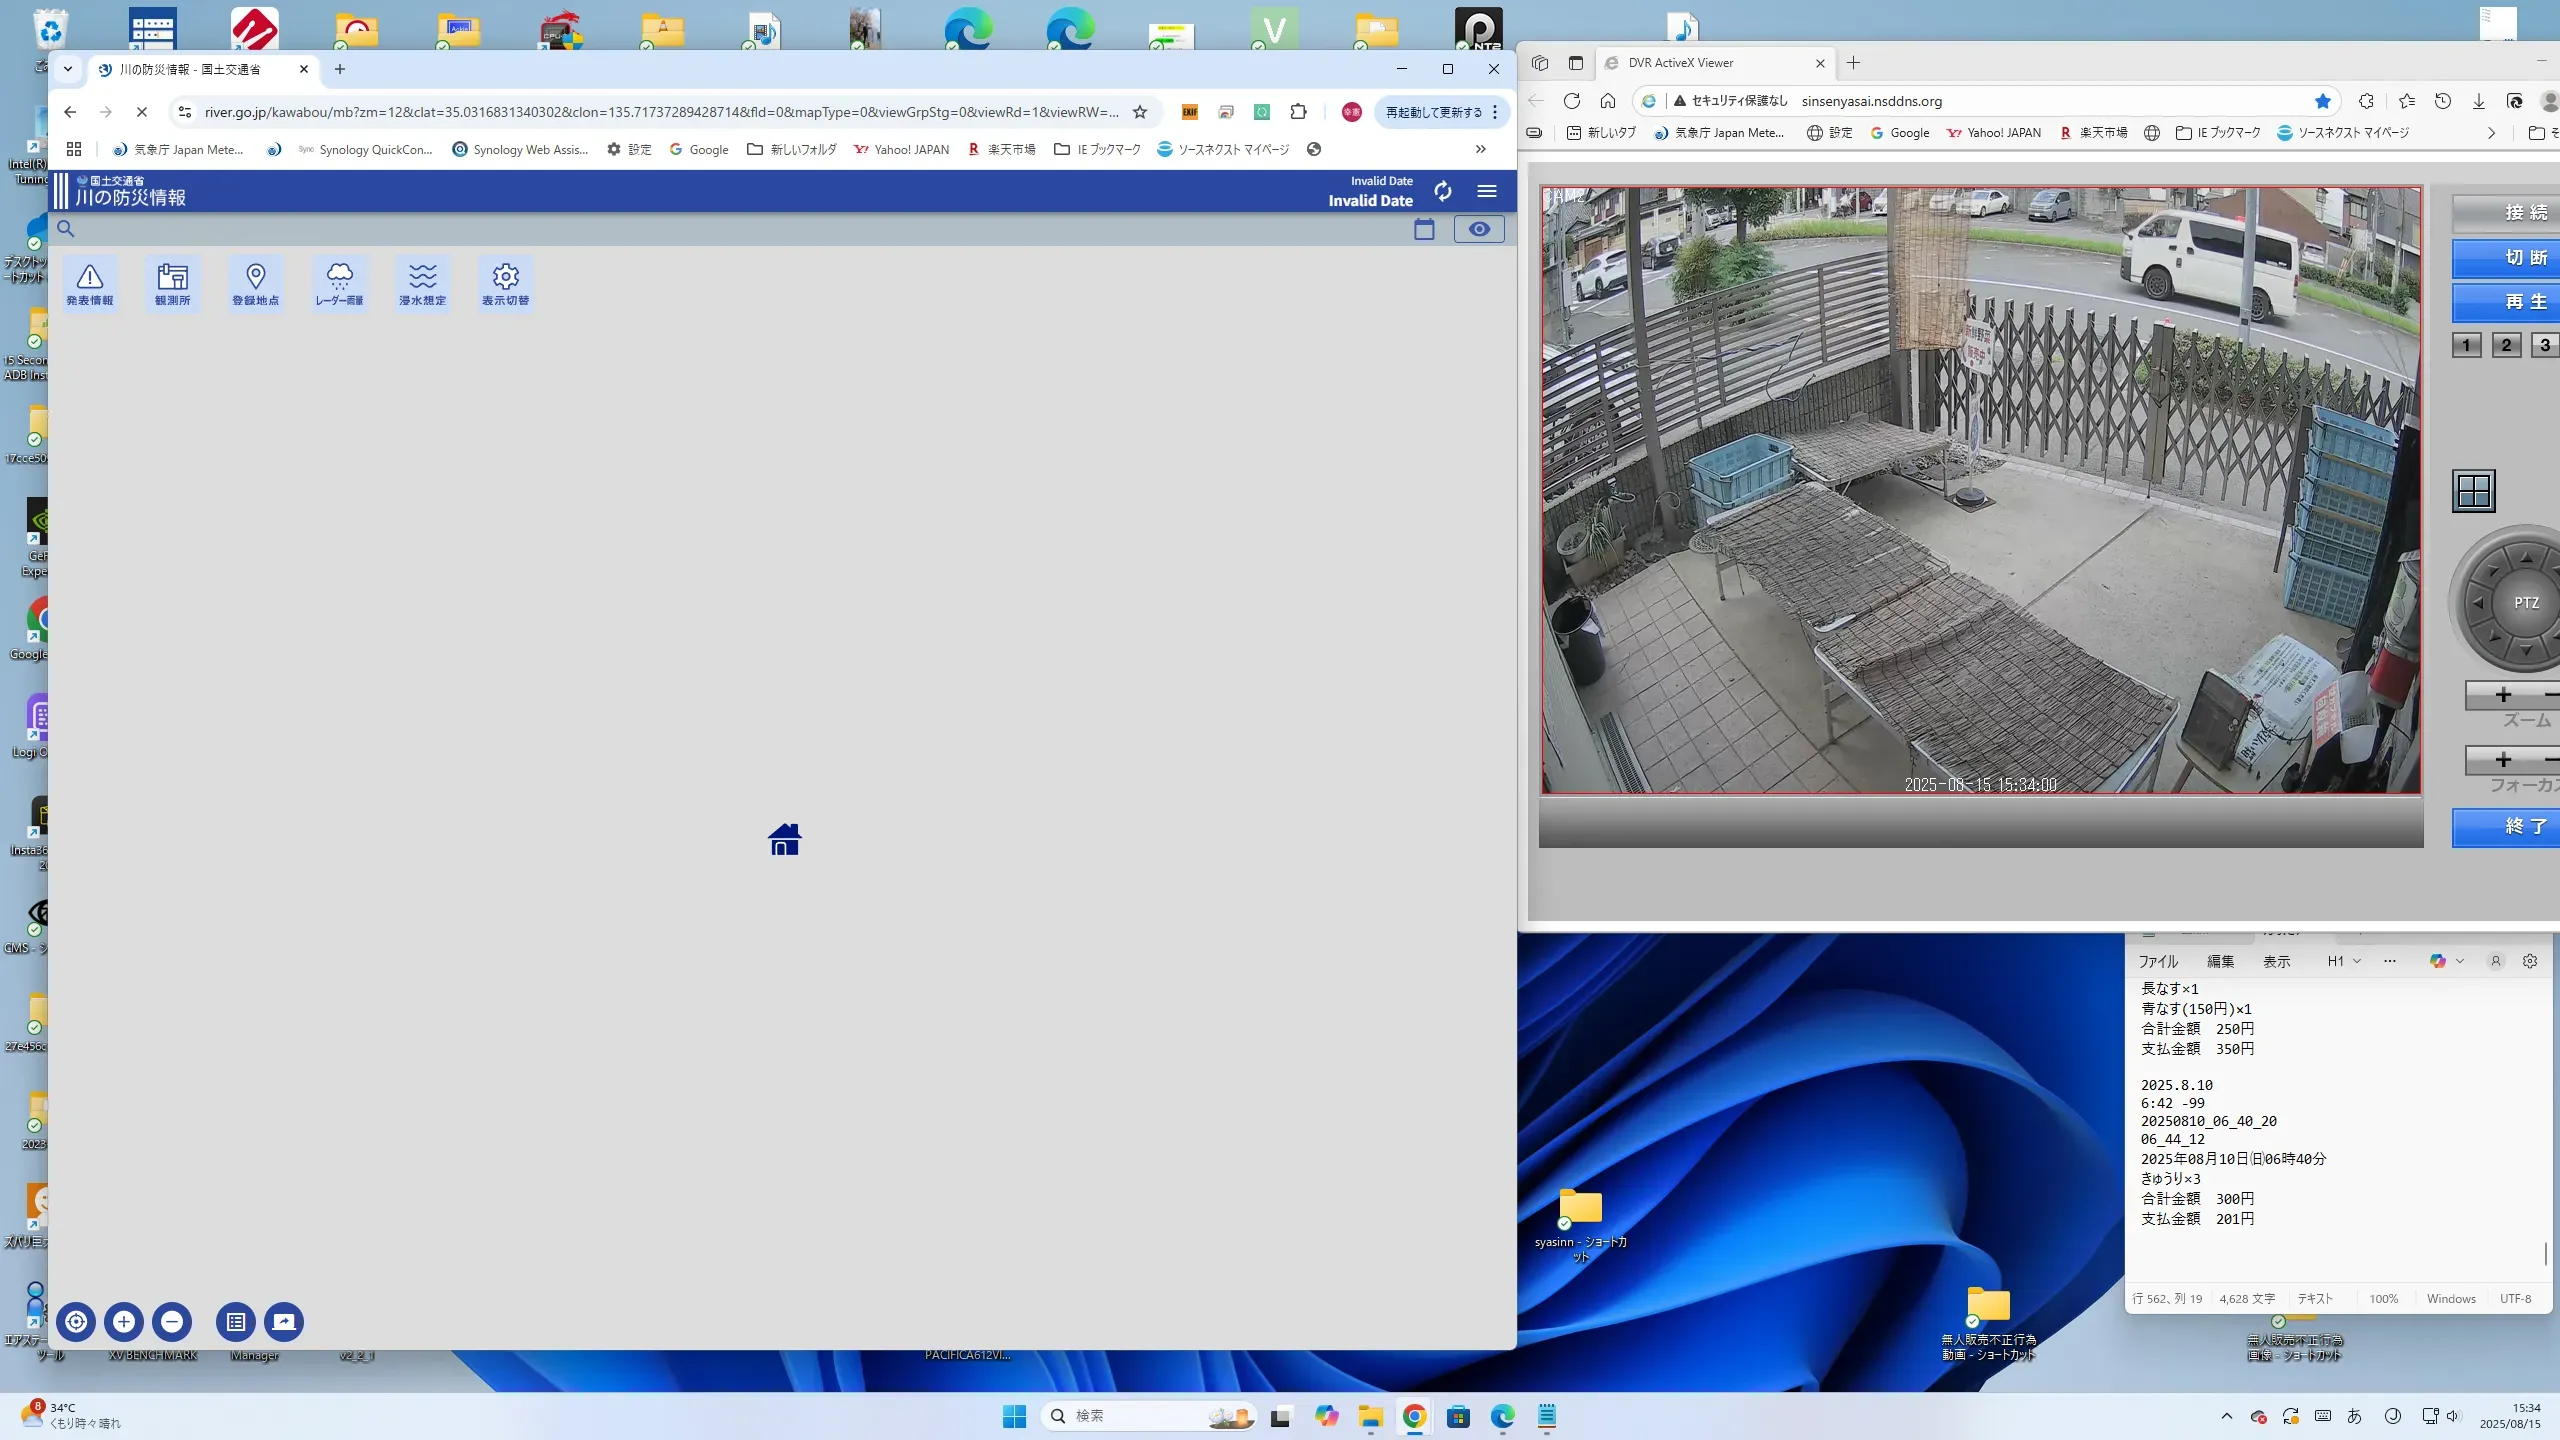Click the 観測所 station icon
The width and height of the screenshot is (2560, 1440).
pos(172,284)
